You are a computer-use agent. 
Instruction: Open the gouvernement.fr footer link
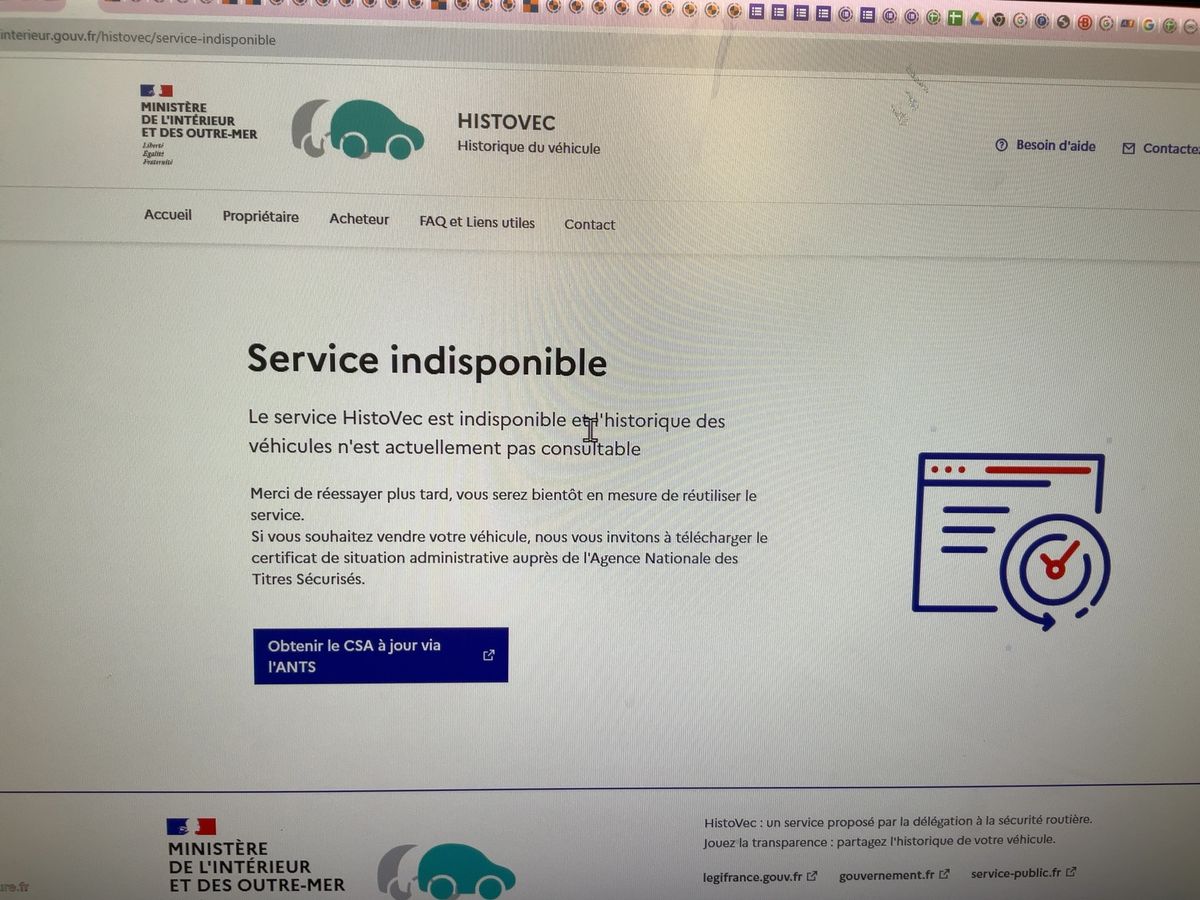(894, 875)
